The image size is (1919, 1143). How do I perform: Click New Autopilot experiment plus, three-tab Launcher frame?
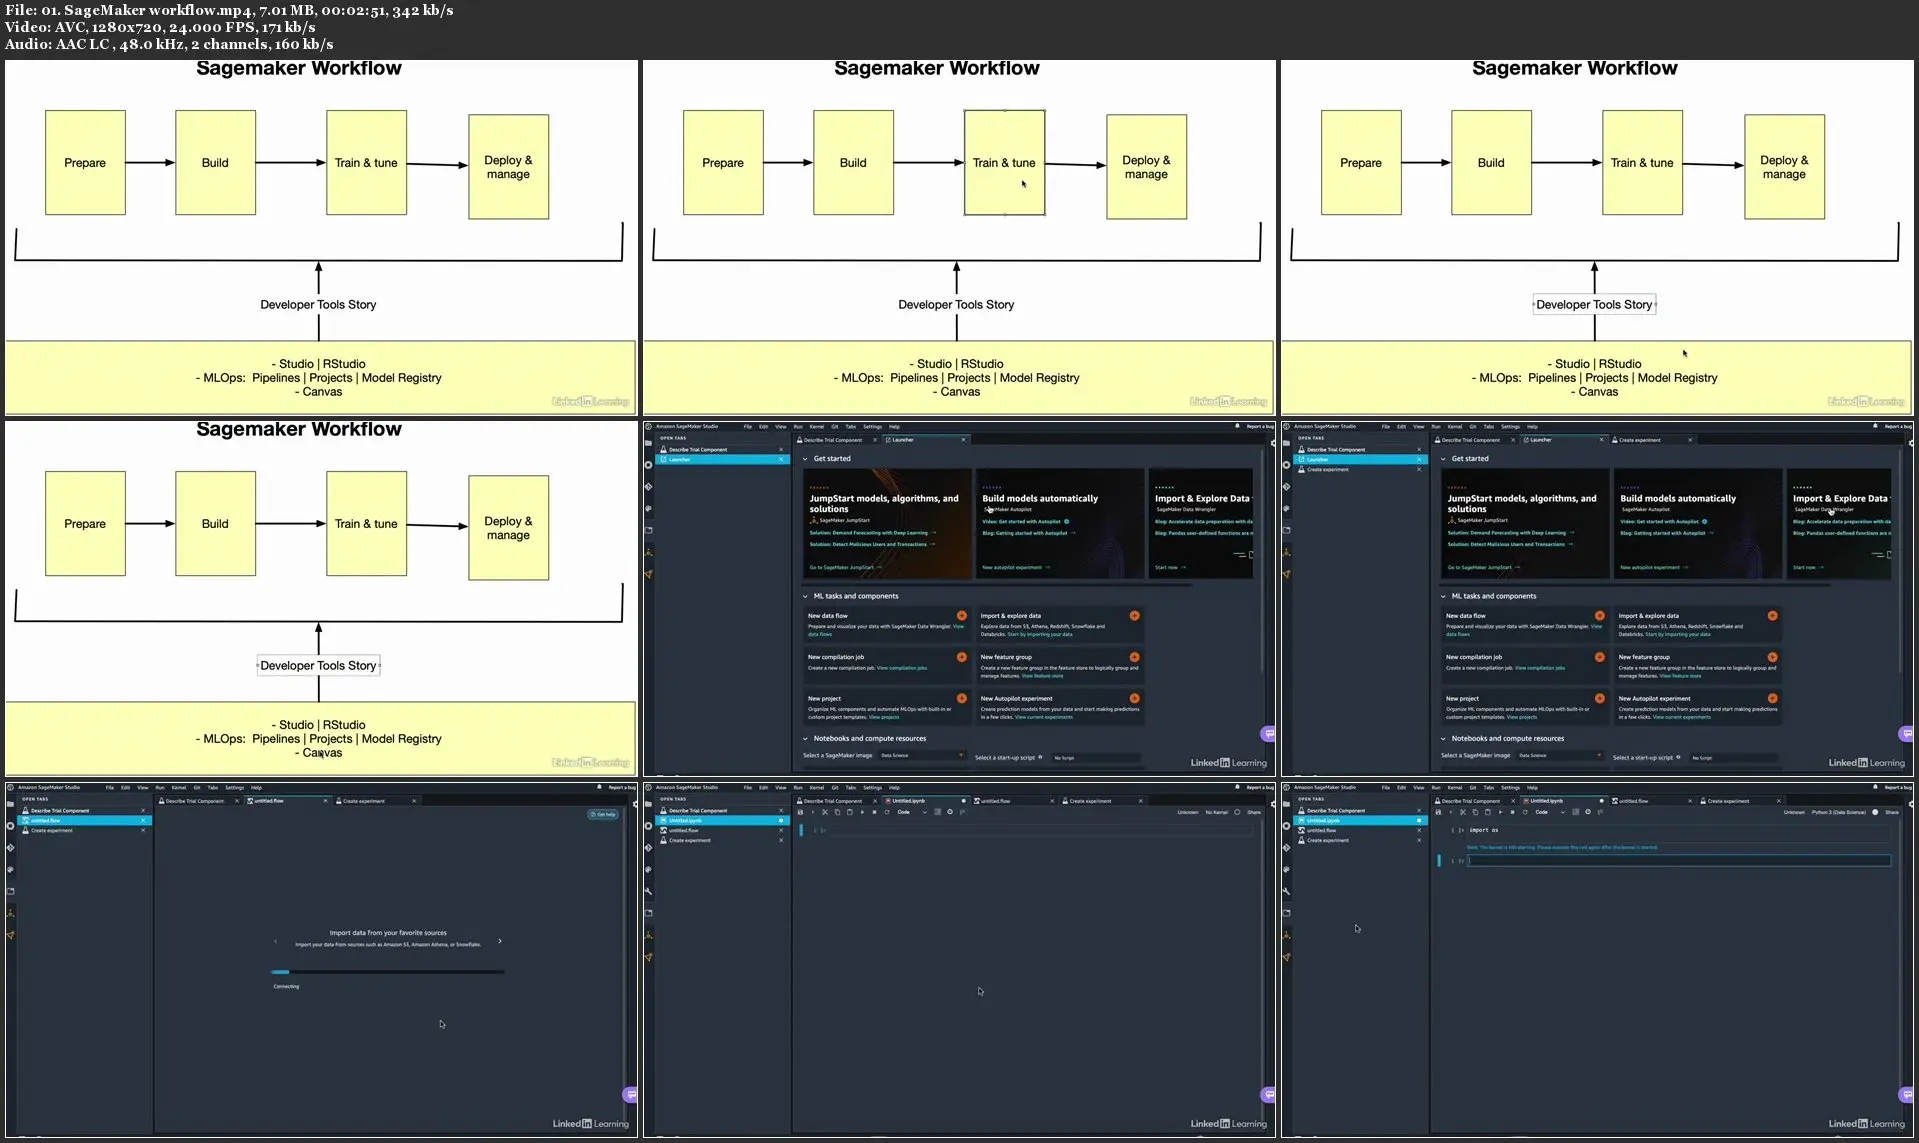pos(1772,698)
